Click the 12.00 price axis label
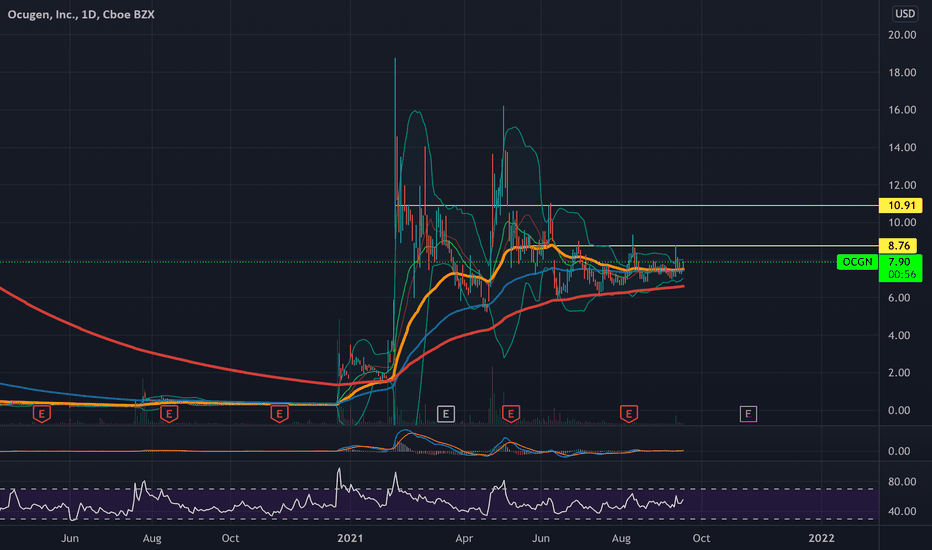The height and width of the screenshot is (550, 932). (902, 185)
